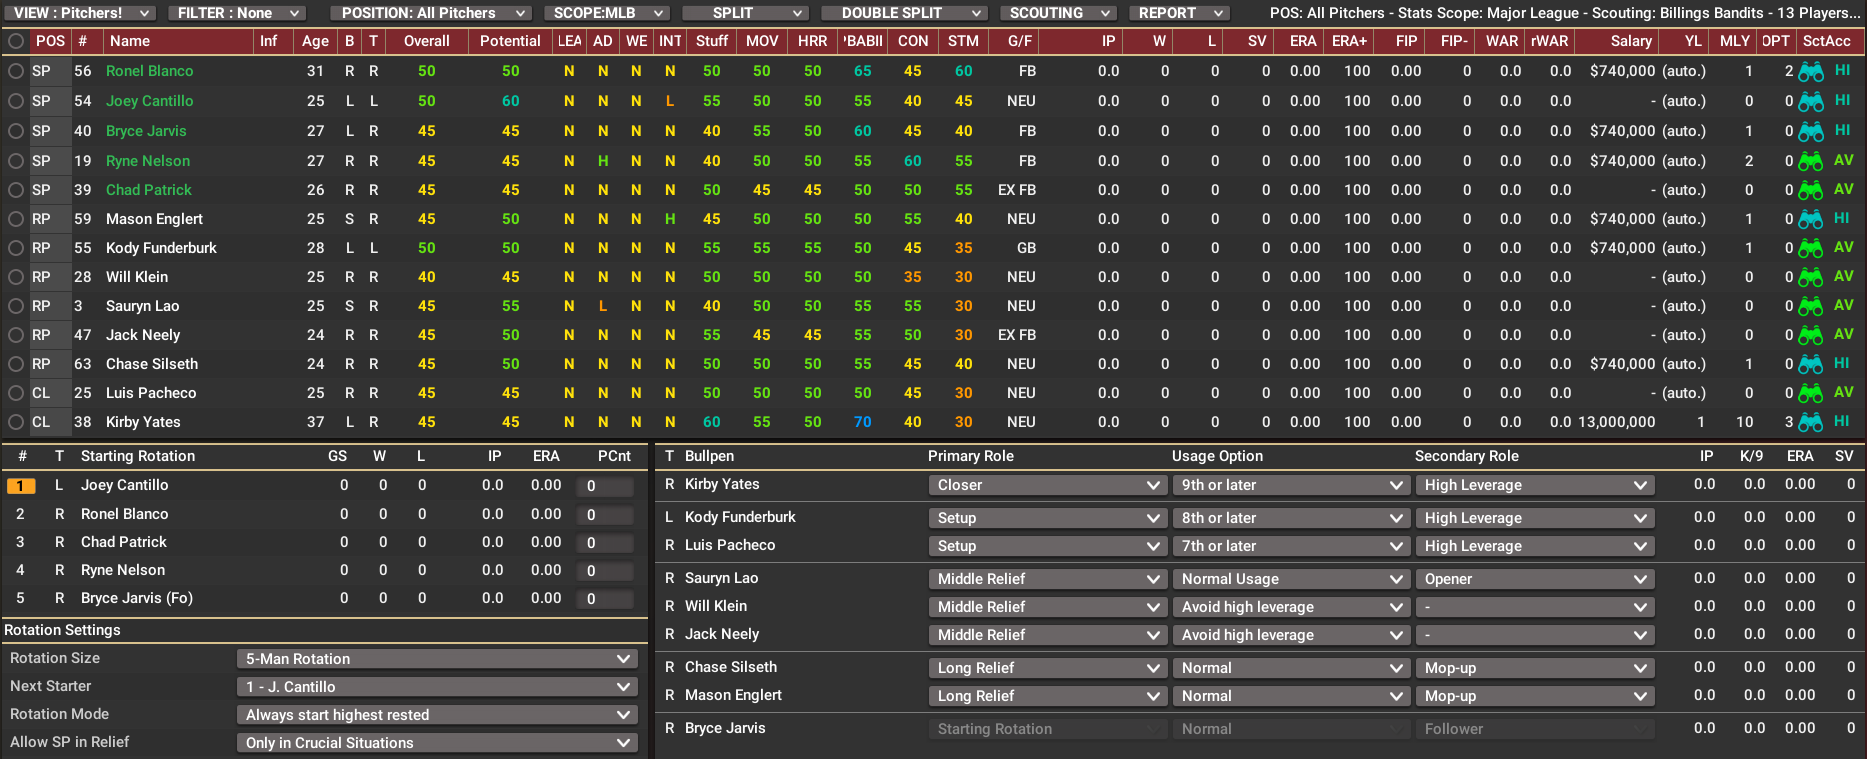The width and height of the screenshot is (1867, 759).
Task: Open Kirby Yates in player table
Action: pos(143,422)
